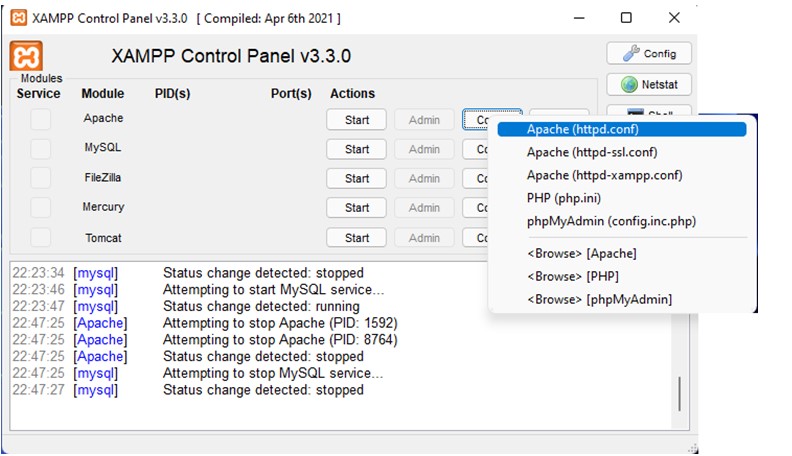Screen dimensions: 792x456
Task: Click the window resize grip corner
Action: coord(692,448)
